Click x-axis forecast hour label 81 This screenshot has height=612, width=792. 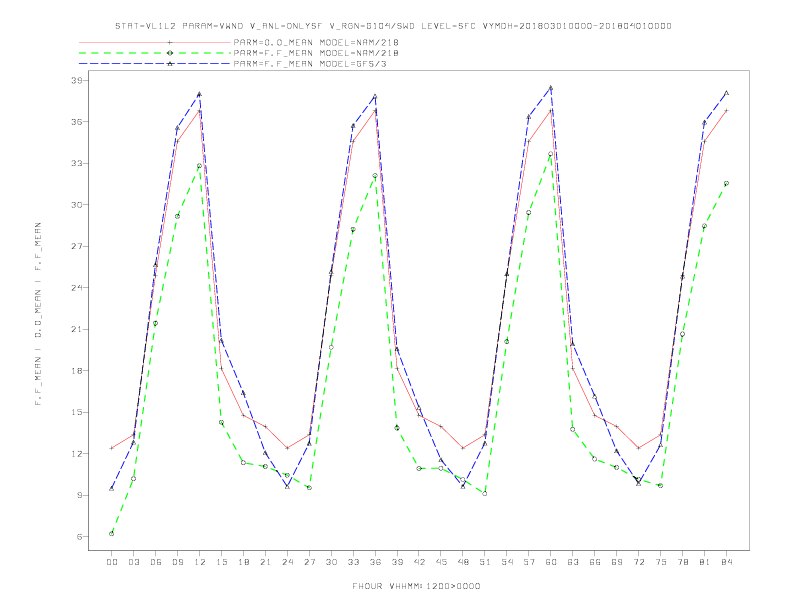[705, 562]
